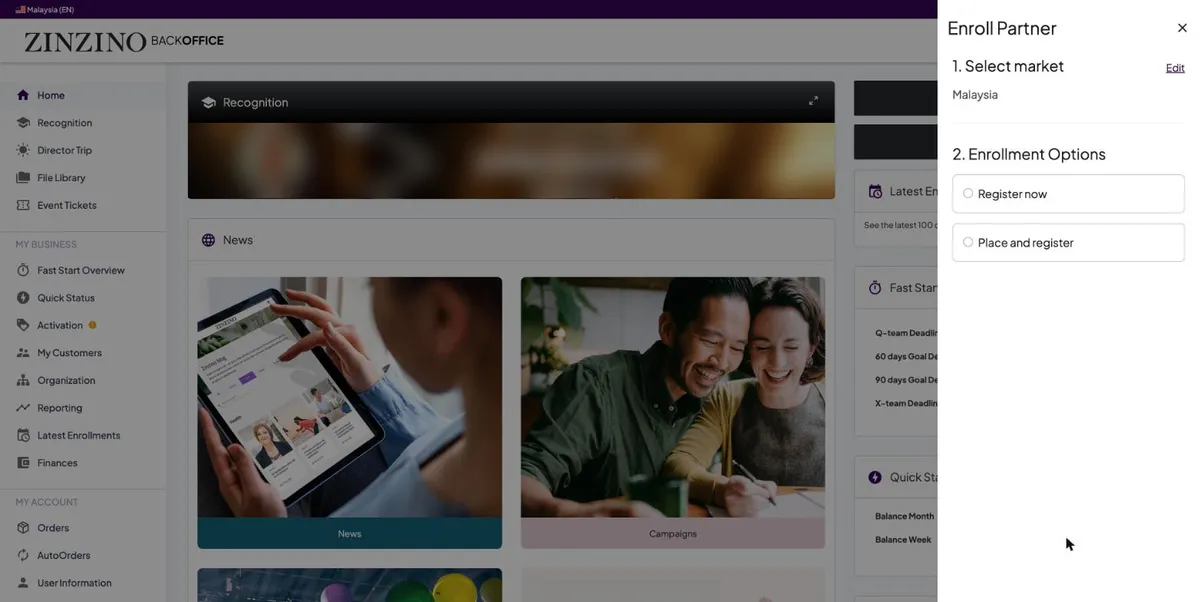The image size is (1200, 602).
Task: Expand the Recognition panel to fullscreen
Action: point(813,101)
